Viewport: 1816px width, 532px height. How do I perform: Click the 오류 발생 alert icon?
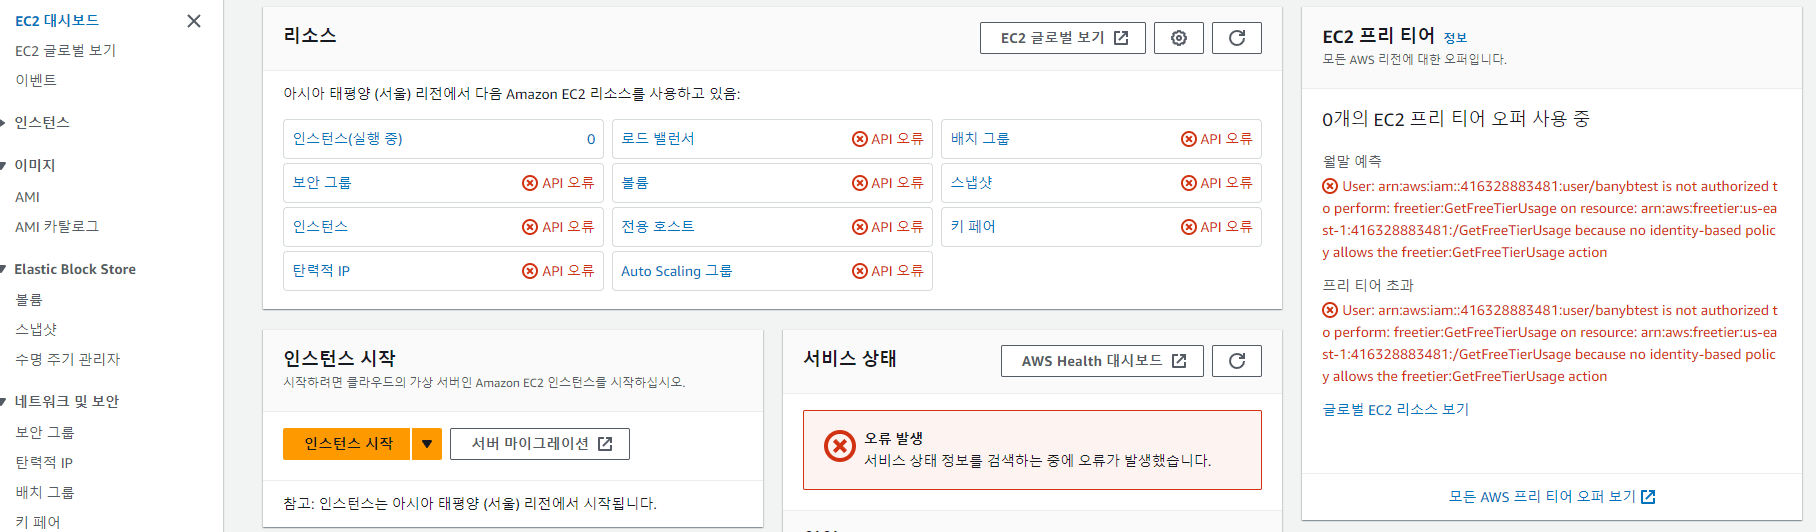[839, 446]
